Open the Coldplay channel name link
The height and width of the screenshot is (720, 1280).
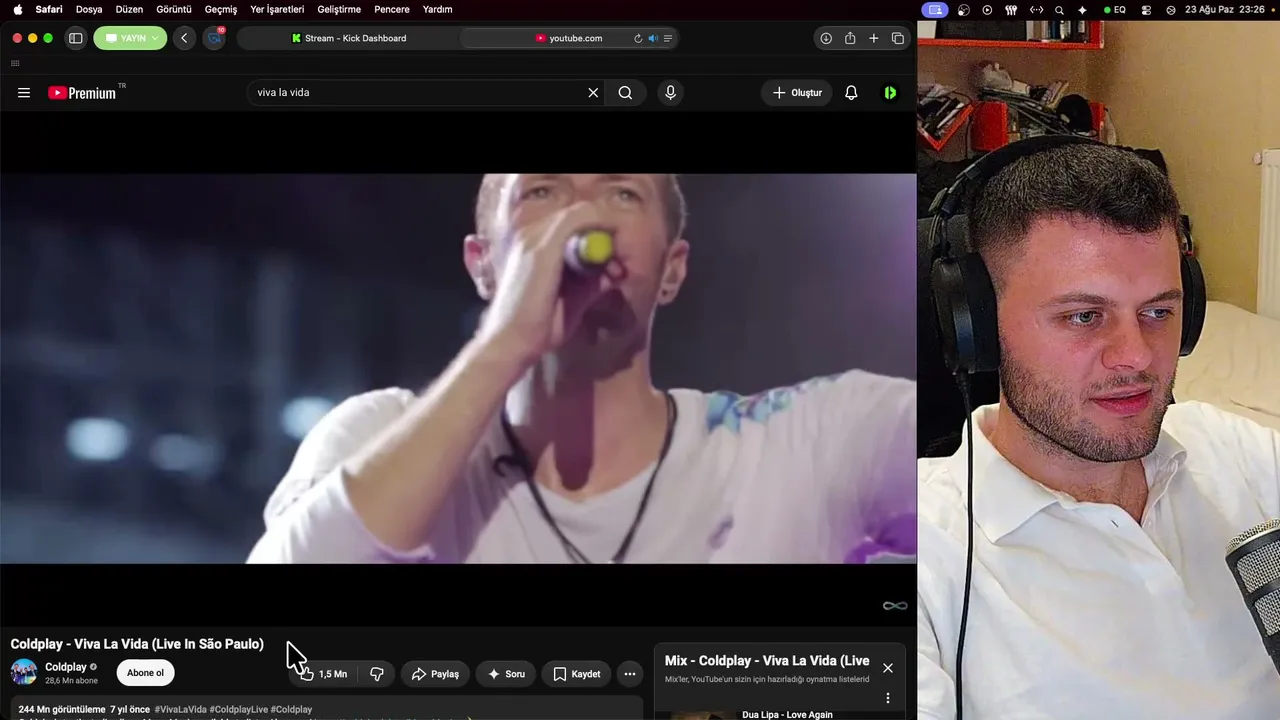tap(66, 667)
